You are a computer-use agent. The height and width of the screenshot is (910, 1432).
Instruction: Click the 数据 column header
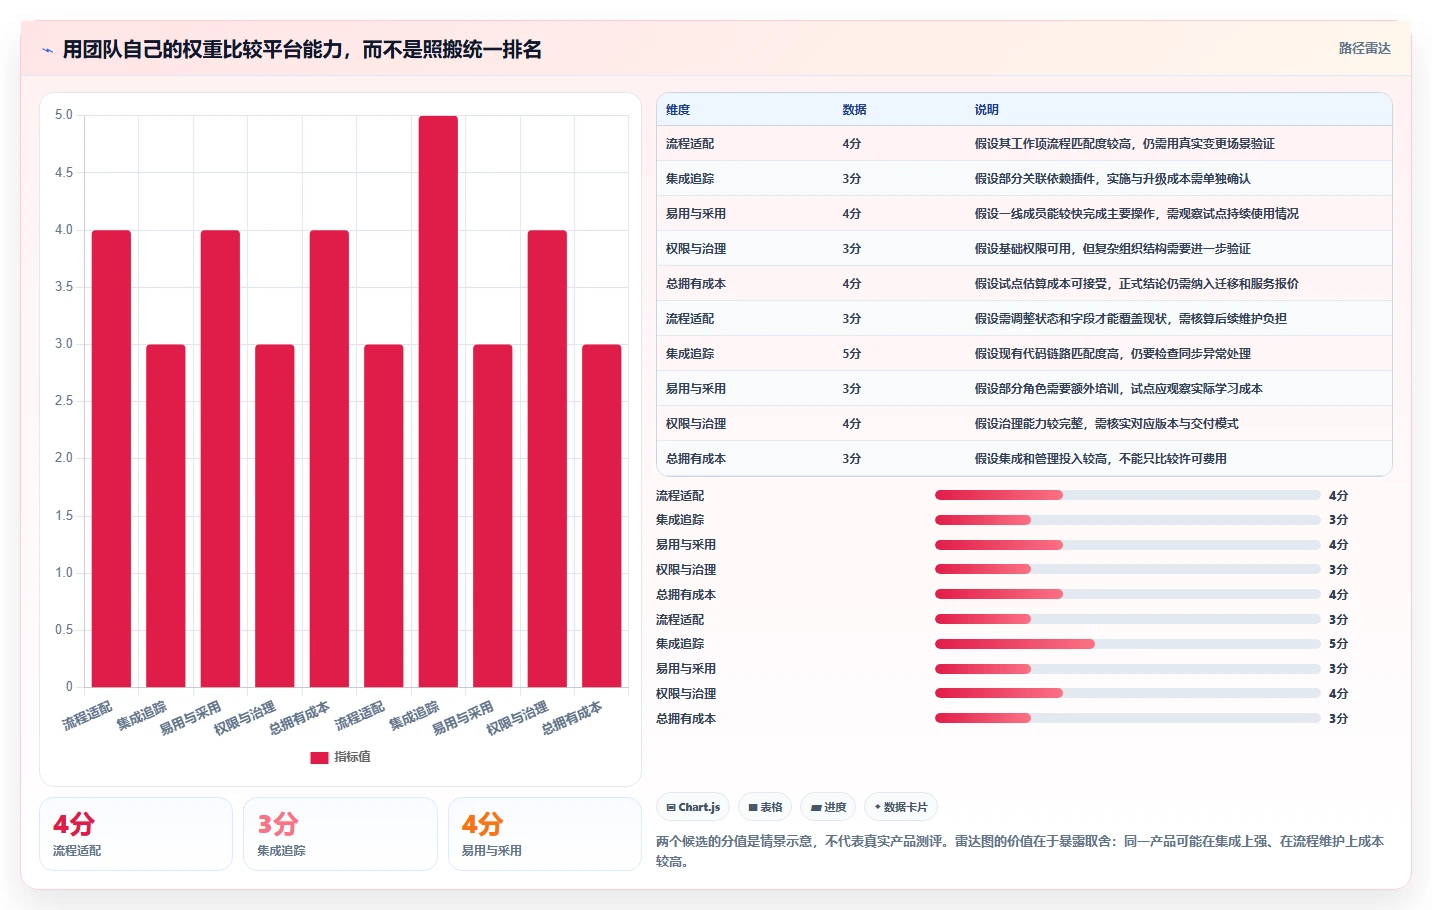854,110
